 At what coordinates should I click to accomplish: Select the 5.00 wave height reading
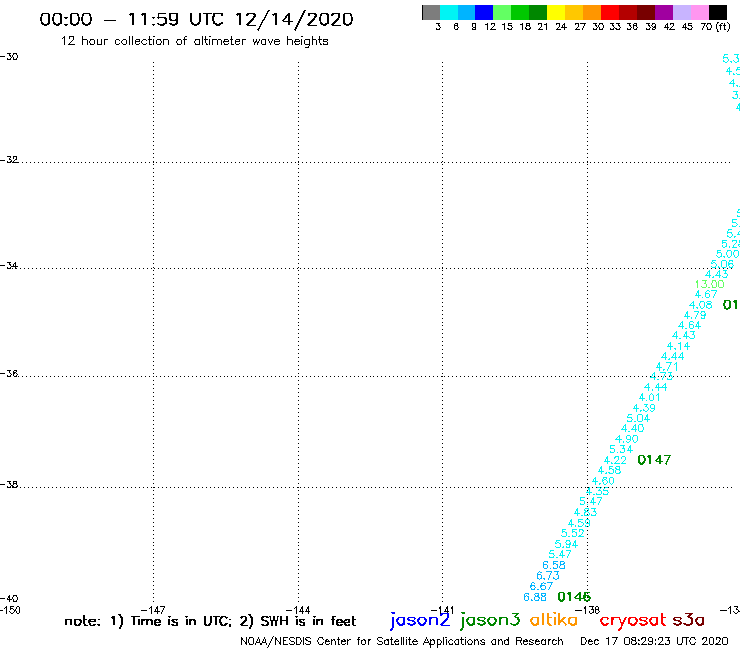coord(727,254)
